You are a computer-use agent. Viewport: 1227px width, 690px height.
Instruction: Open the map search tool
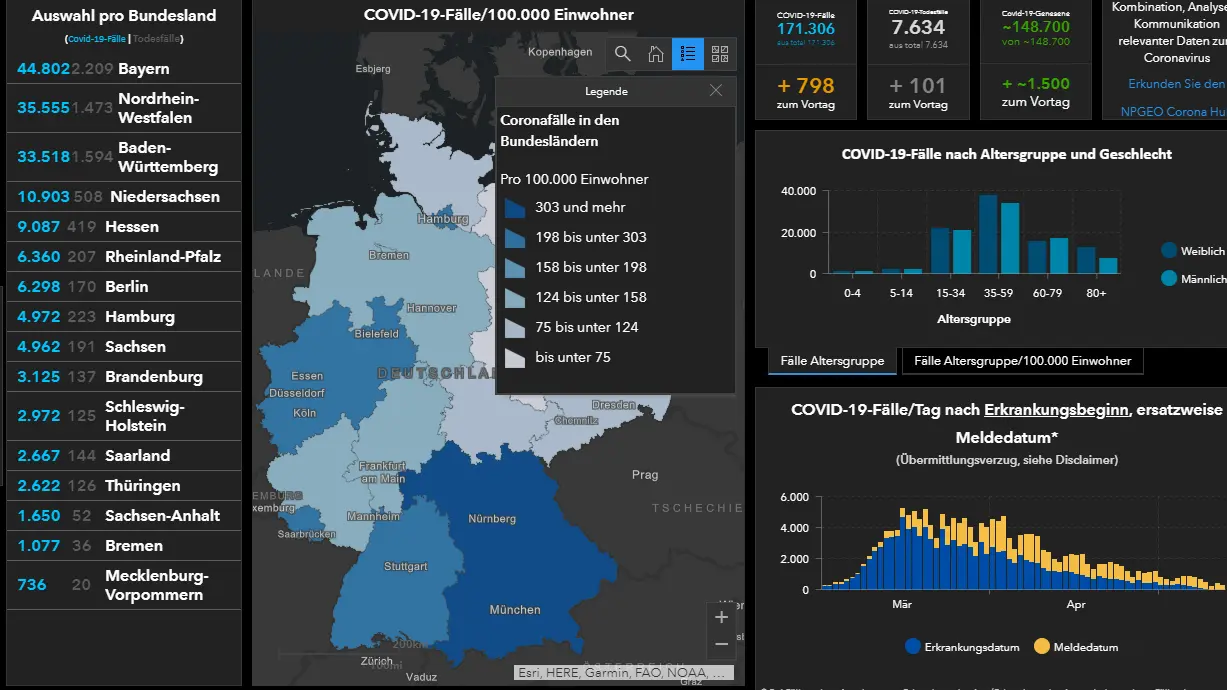tap(622, 54)
